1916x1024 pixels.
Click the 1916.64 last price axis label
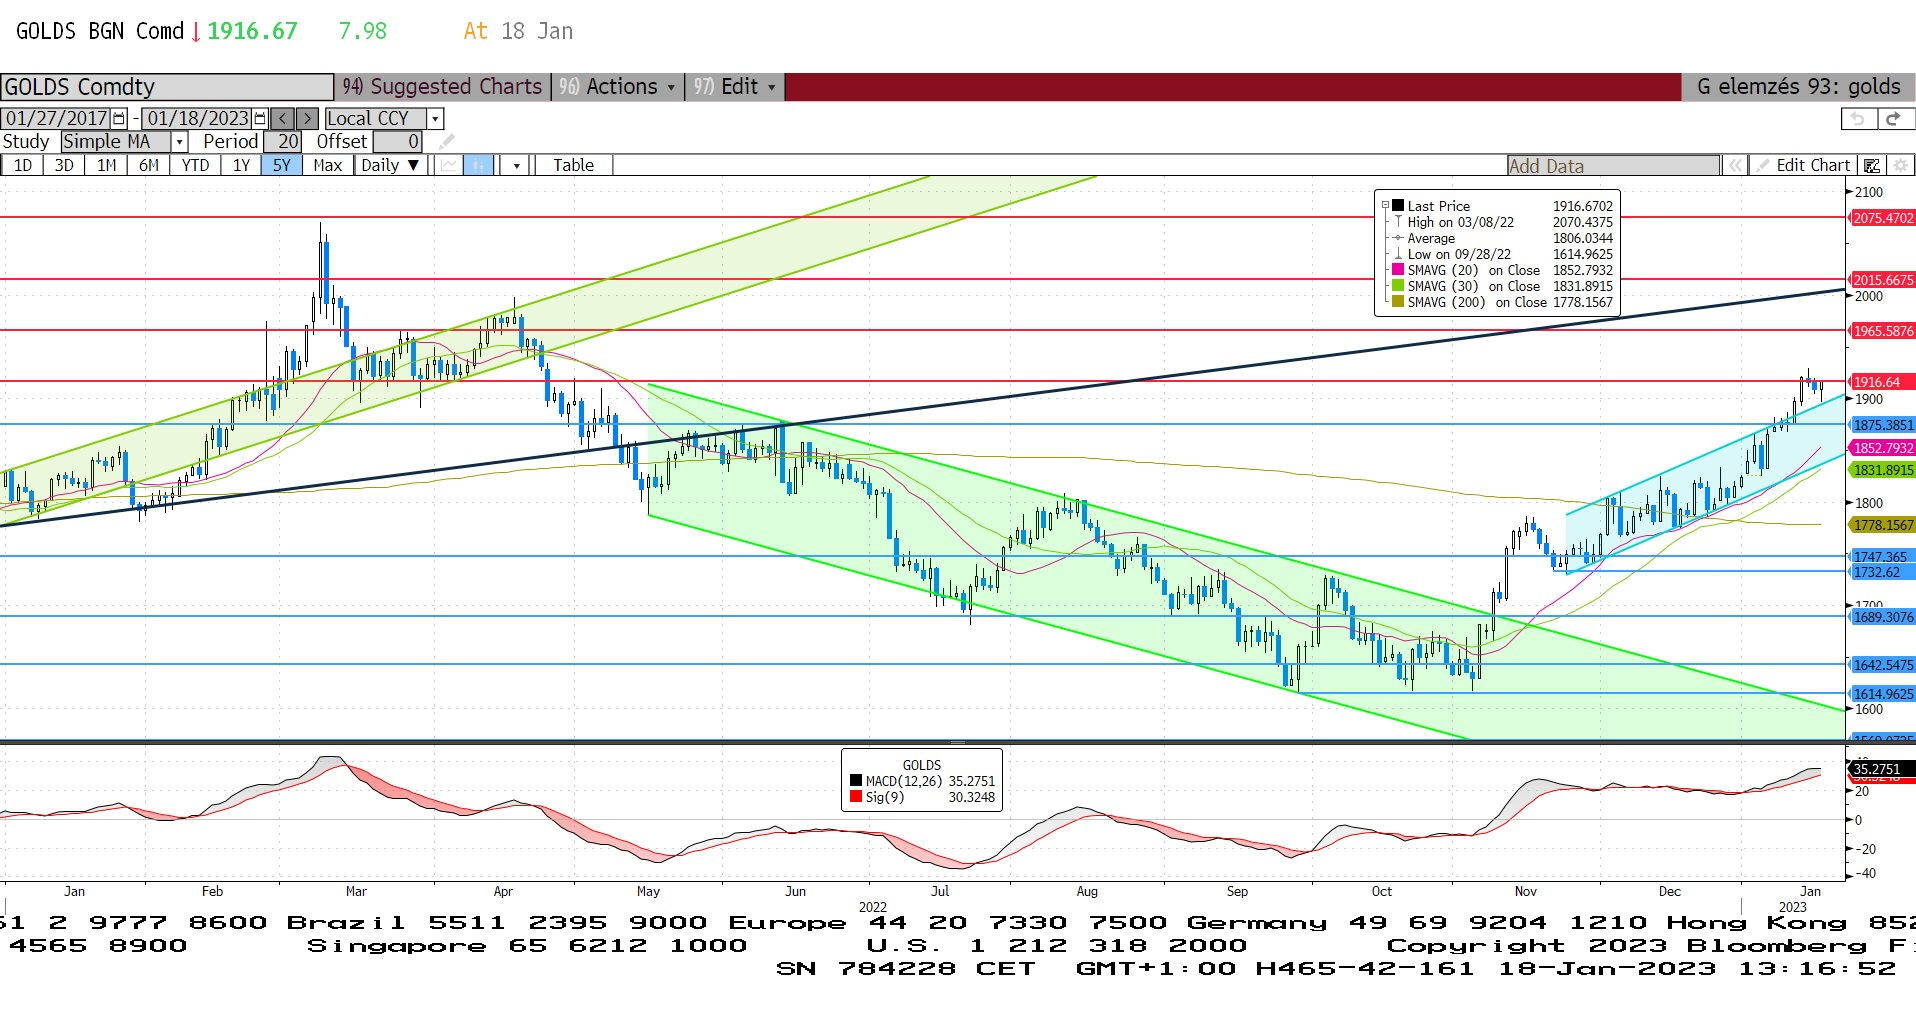tap(1882, 382)
